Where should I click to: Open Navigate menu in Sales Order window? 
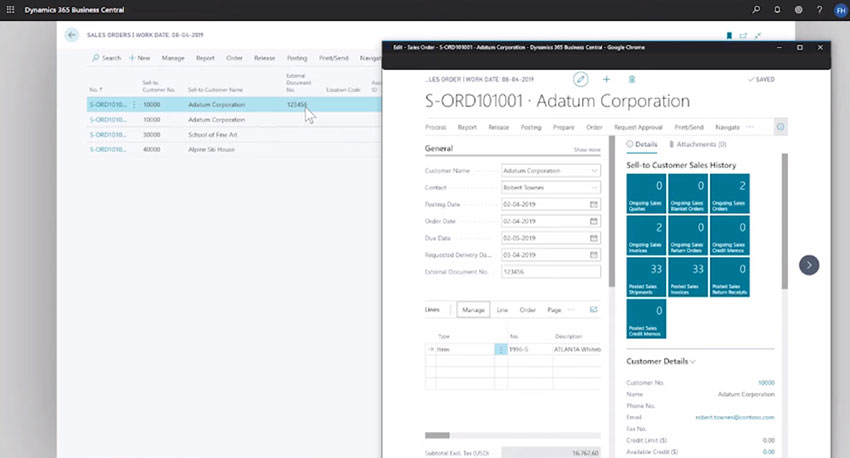pyautogui.click(x=727, y=127)
